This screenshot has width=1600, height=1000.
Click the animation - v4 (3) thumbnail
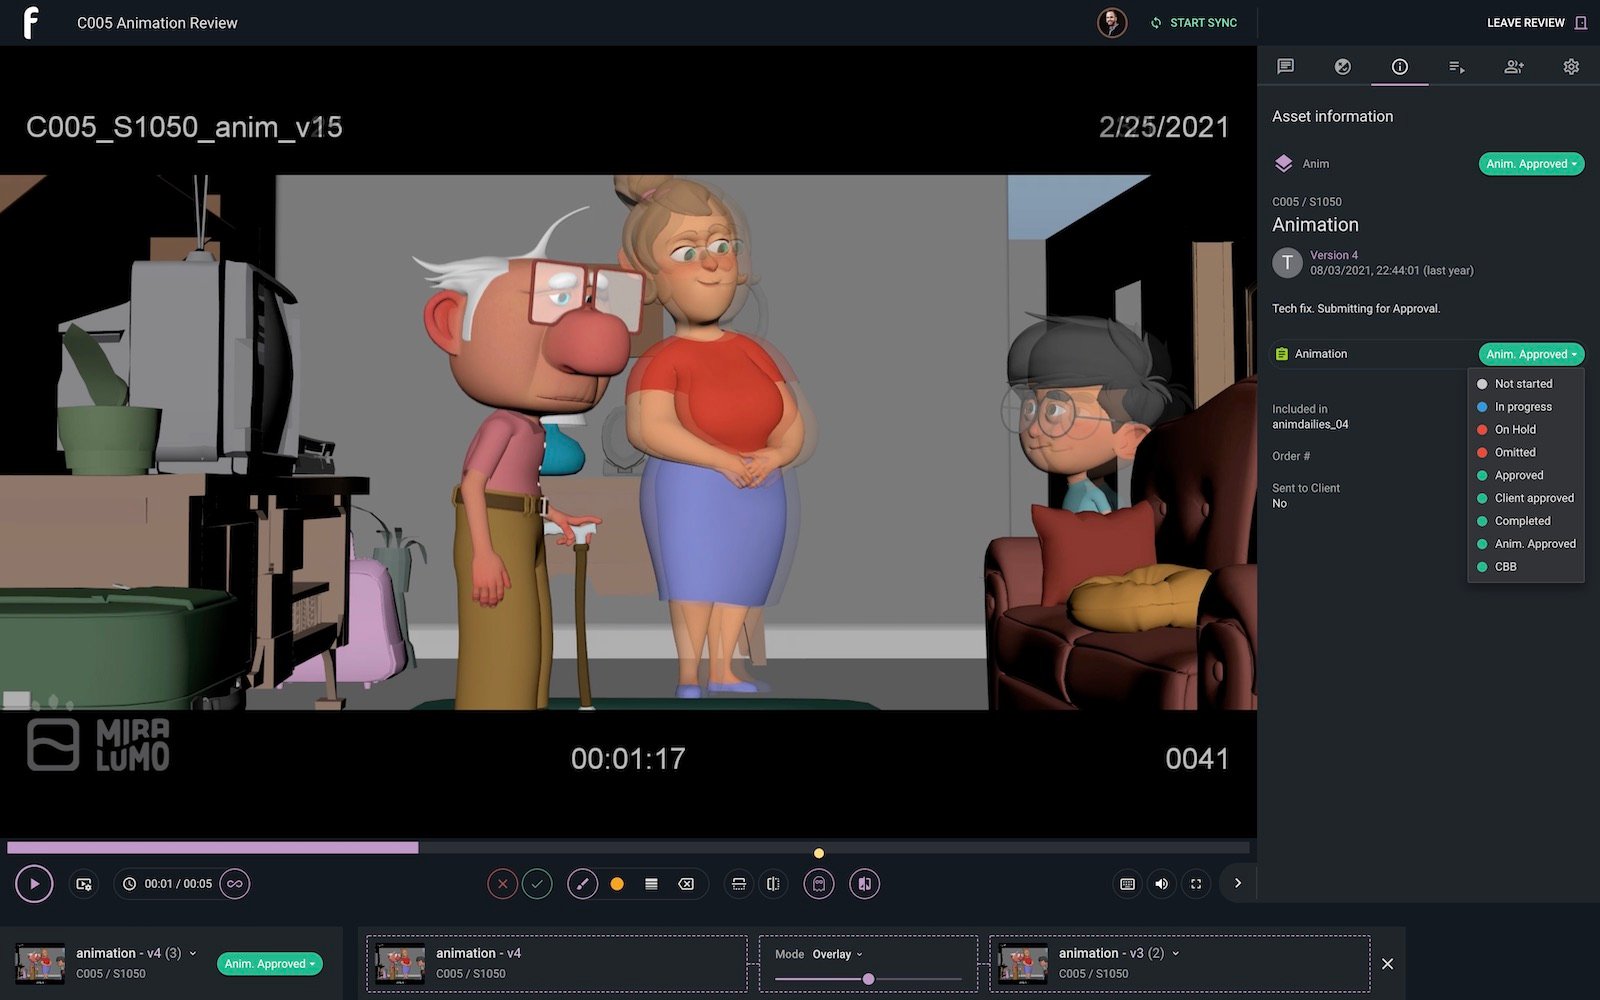pos(40,964)
